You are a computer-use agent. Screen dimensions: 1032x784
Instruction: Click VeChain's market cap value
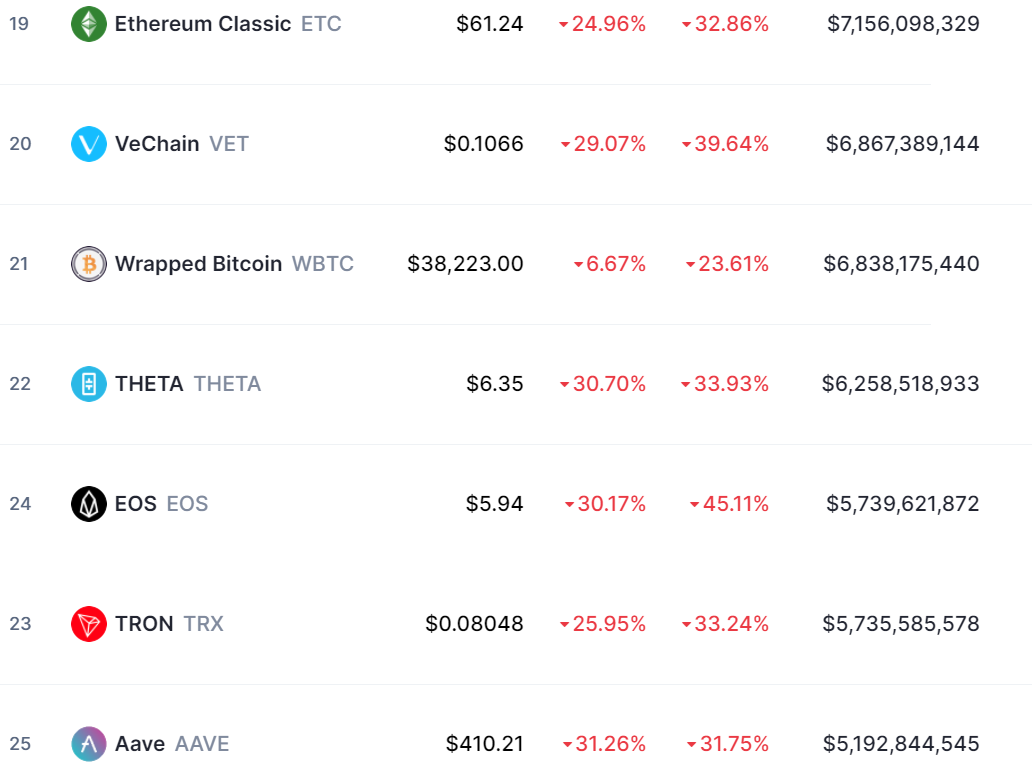[x=902, y=144]
